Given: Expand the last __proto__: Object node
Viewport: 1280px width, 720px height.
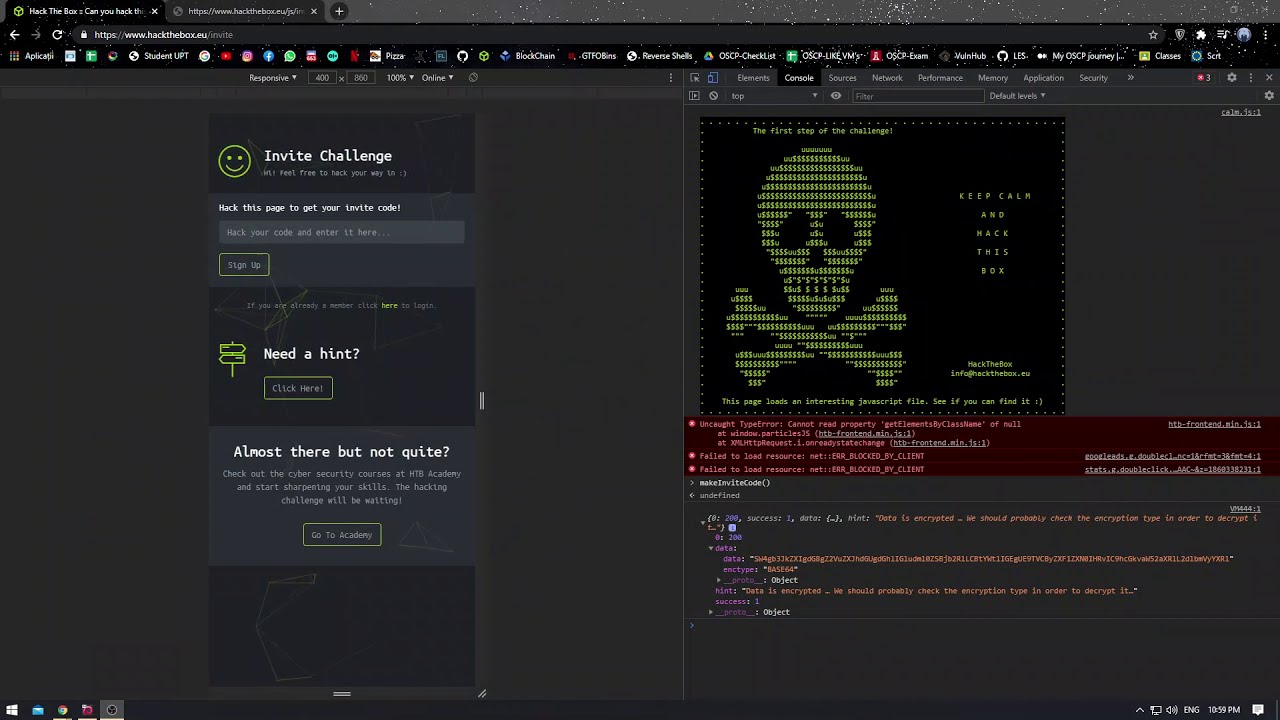Looking at the screenshot, I should [711, 612].
